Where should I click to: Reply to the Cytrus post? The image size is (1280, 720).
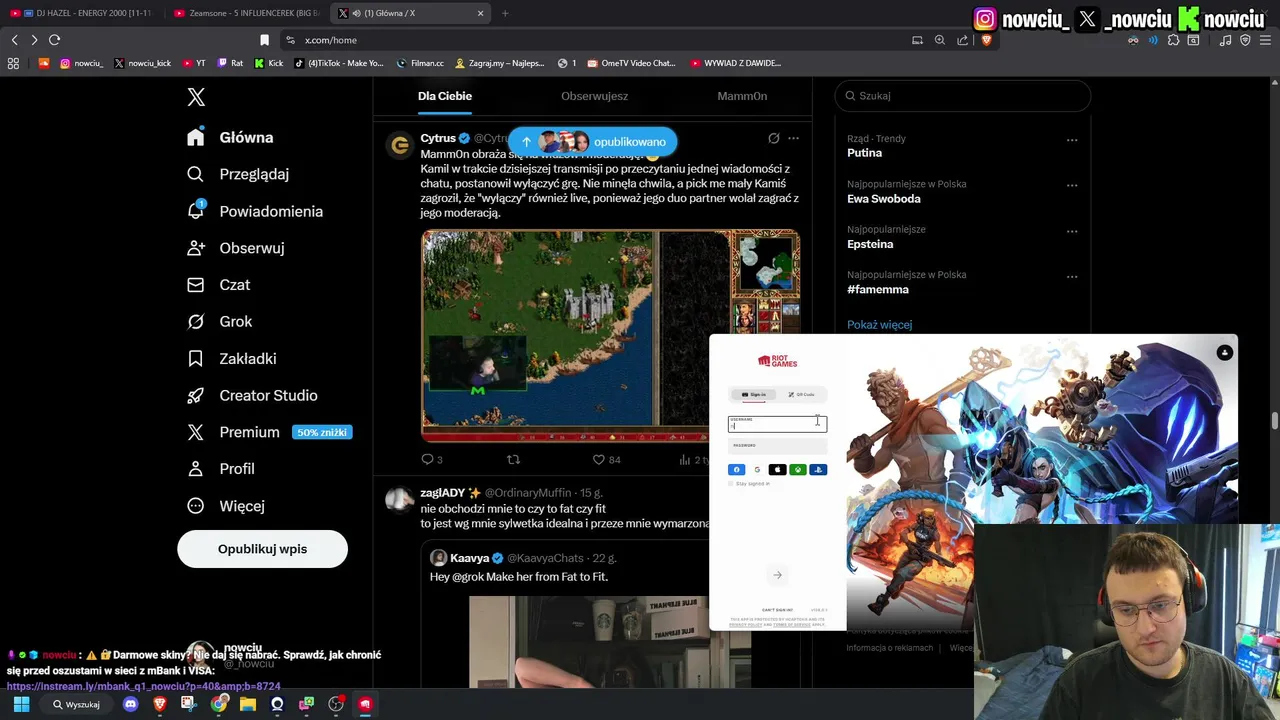point(432,460)
